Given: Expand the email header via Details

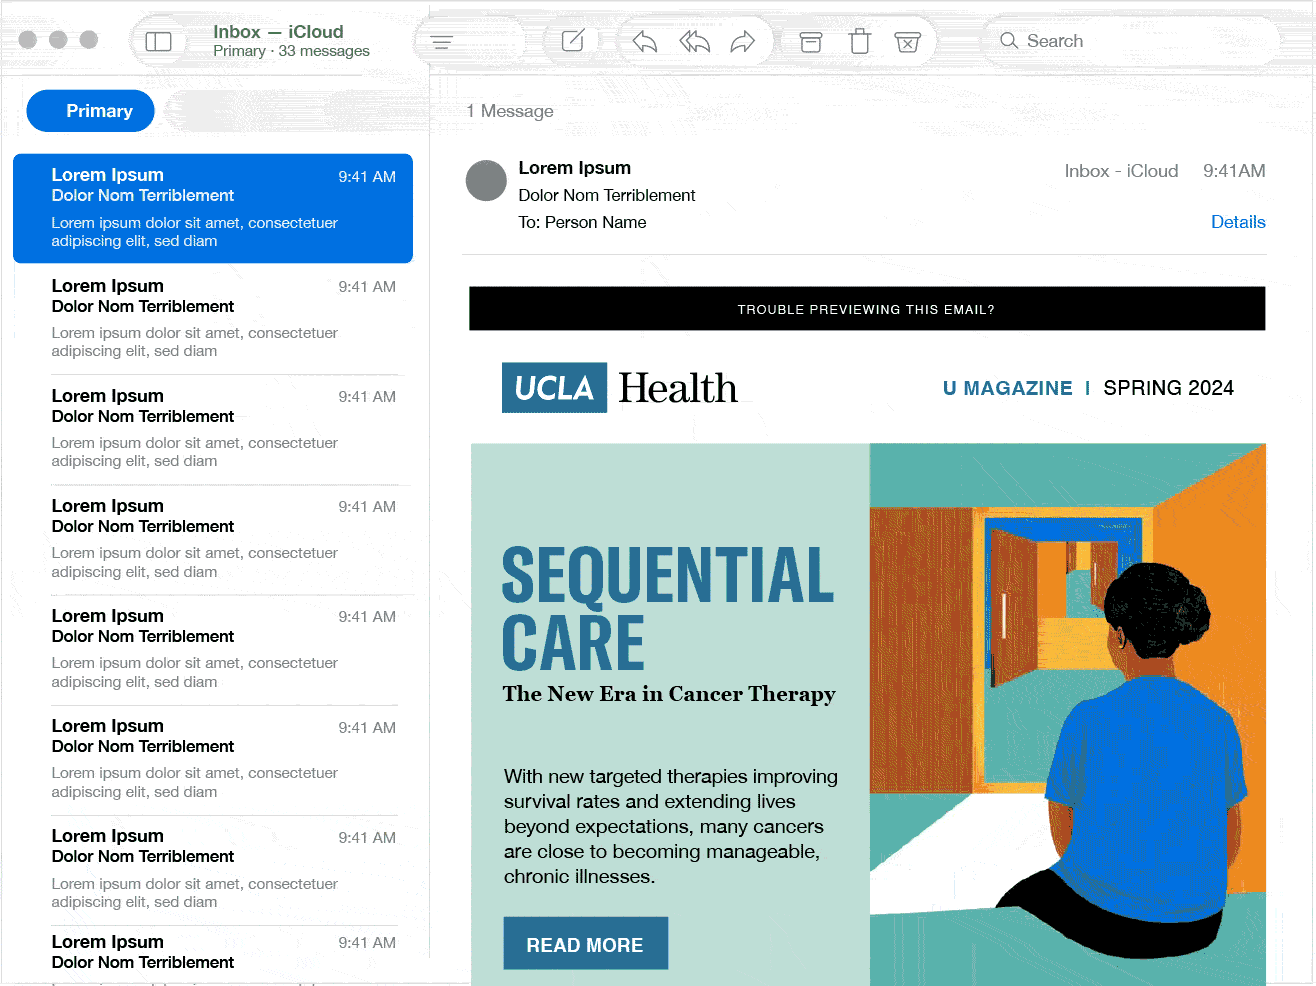Looking at the screenshot, I should click(x=1238, y=221).
